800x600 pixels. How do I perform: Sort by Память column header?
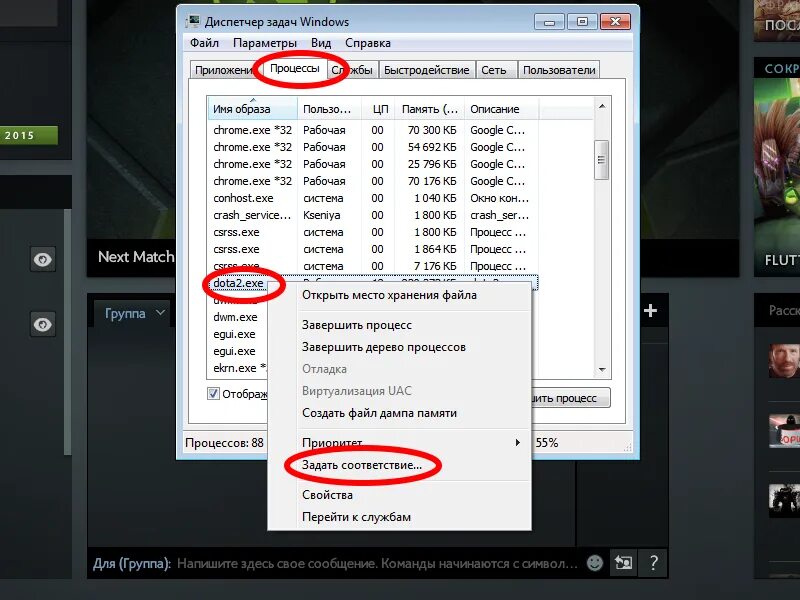click(430, 109)
